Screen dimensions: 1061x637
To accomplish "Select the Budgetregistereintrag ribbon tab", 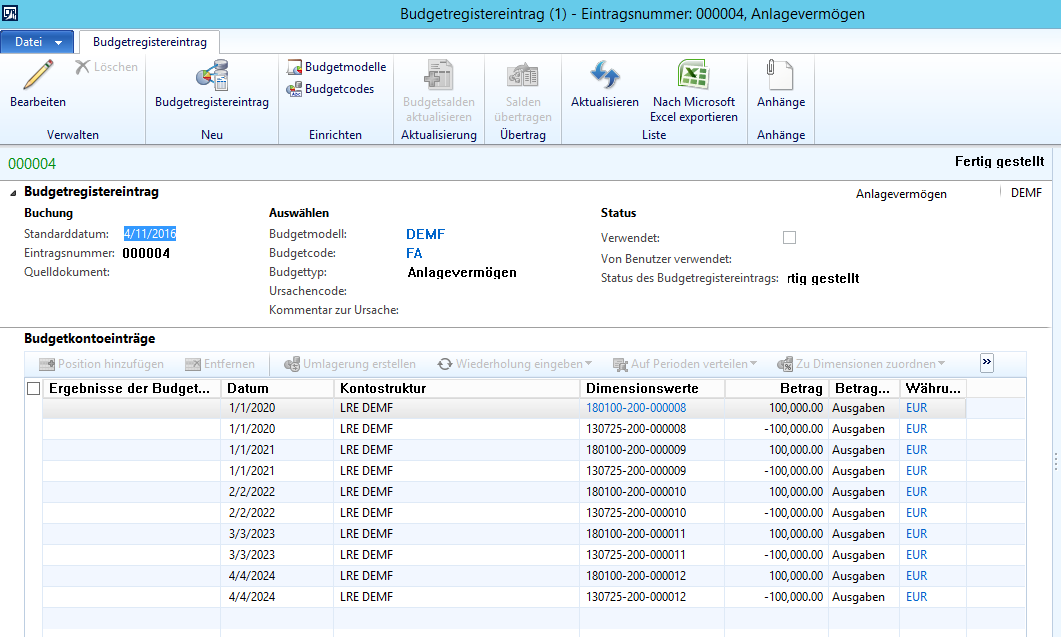I will [x=150, y=42].
